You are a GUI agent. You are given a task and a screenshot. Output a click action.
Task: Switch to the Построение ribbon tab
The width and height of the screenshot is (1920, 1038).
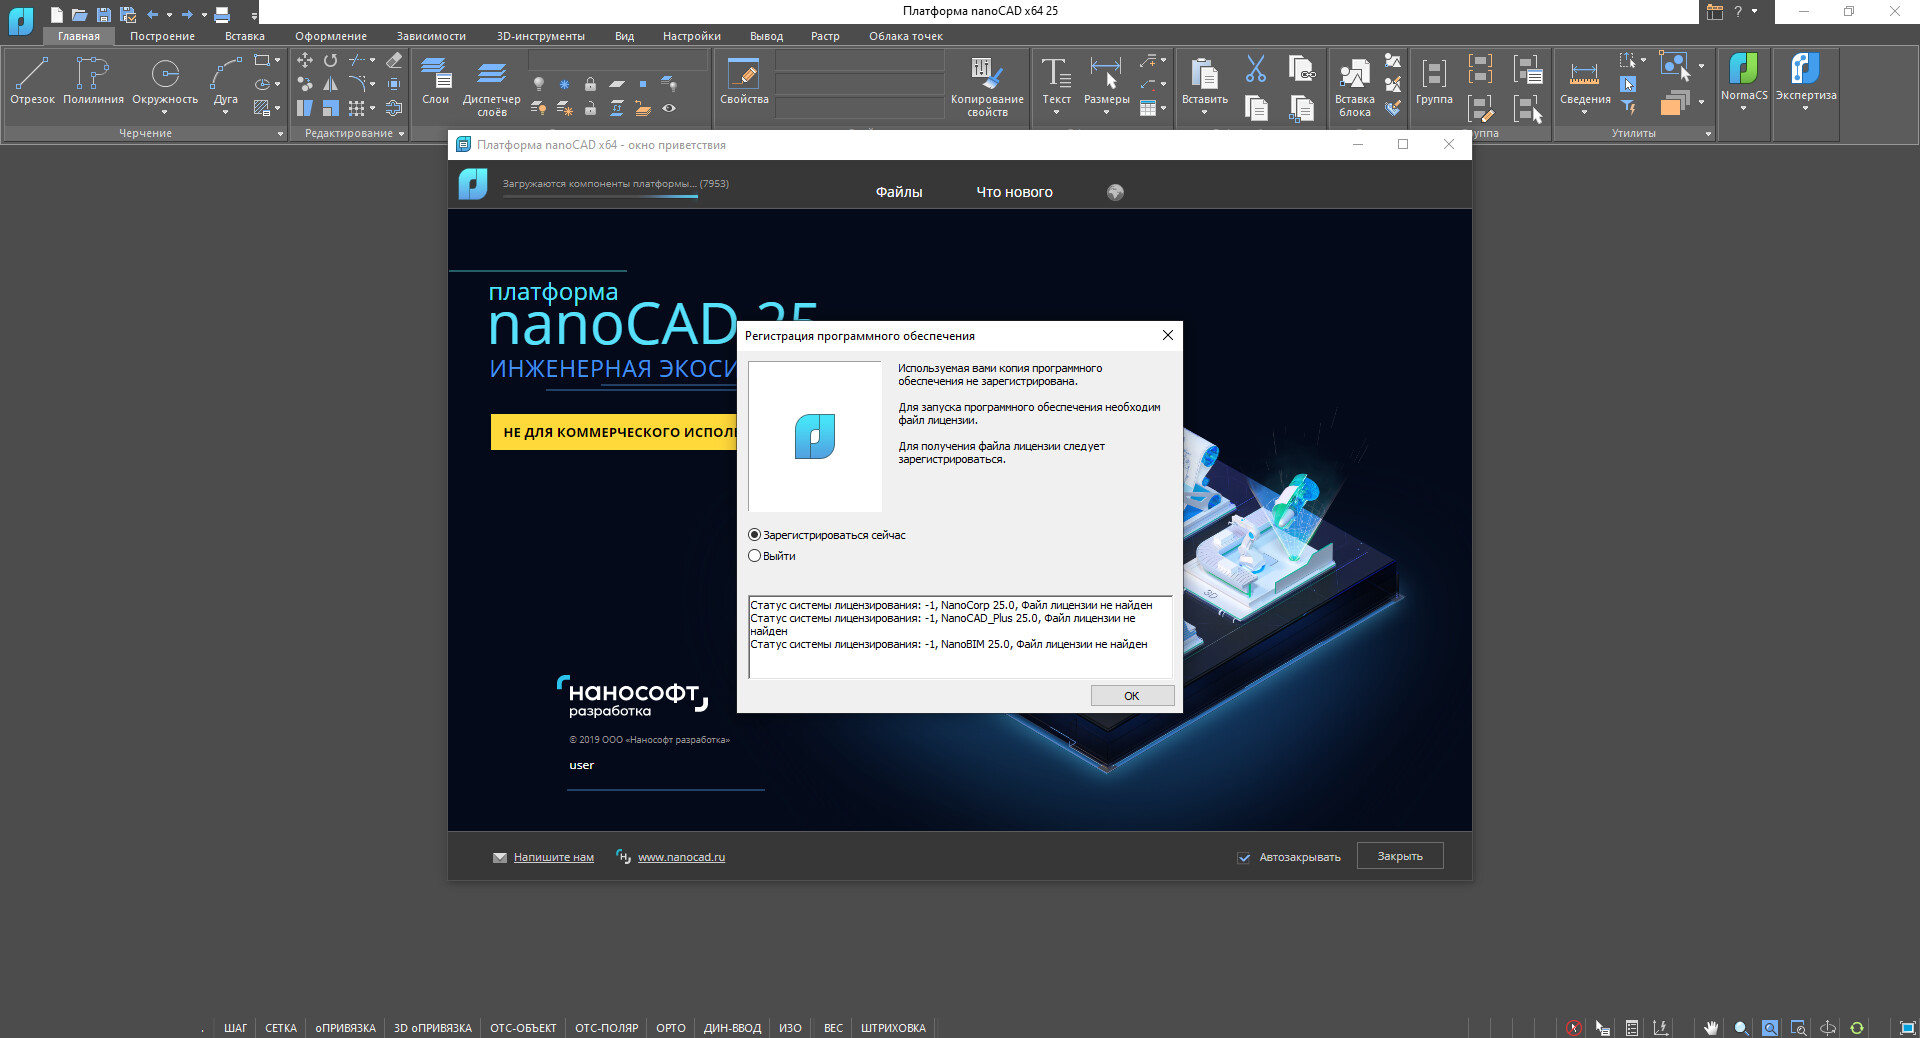coord(162,36)
